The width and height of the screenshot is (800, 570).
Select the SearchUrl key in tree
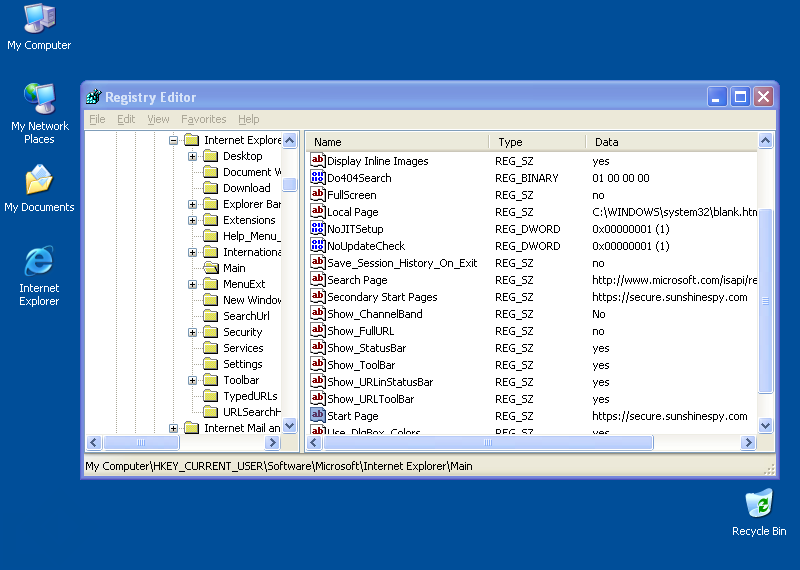[x=246, y=316]
